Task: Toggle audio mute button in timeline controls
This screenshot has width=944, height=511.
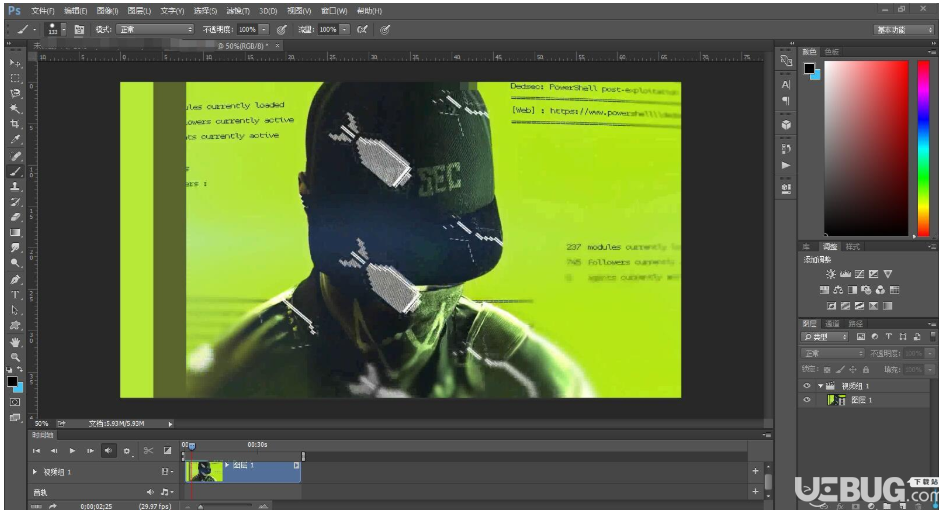Action: (x=108, y=450)
